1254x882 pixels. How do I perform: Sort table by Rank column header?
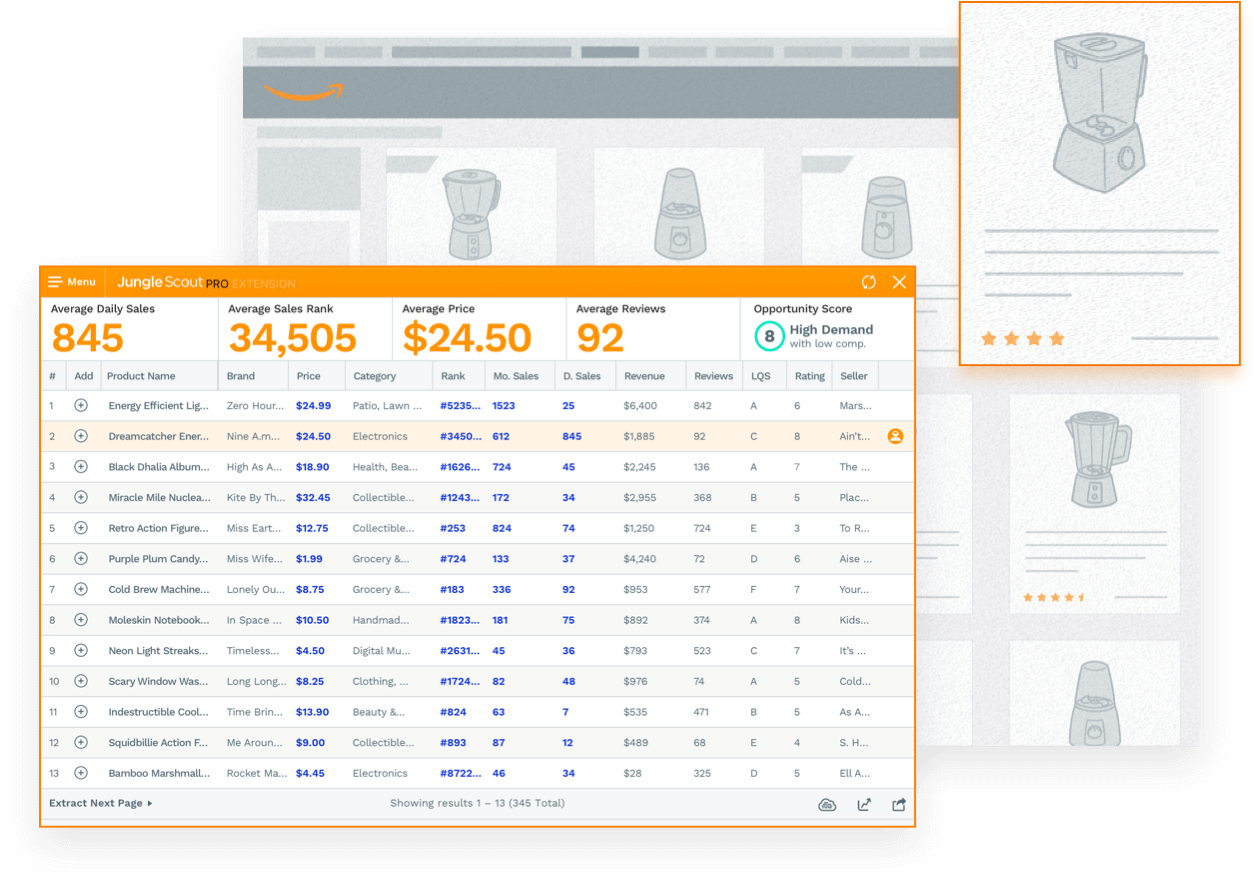click(453, 376)
